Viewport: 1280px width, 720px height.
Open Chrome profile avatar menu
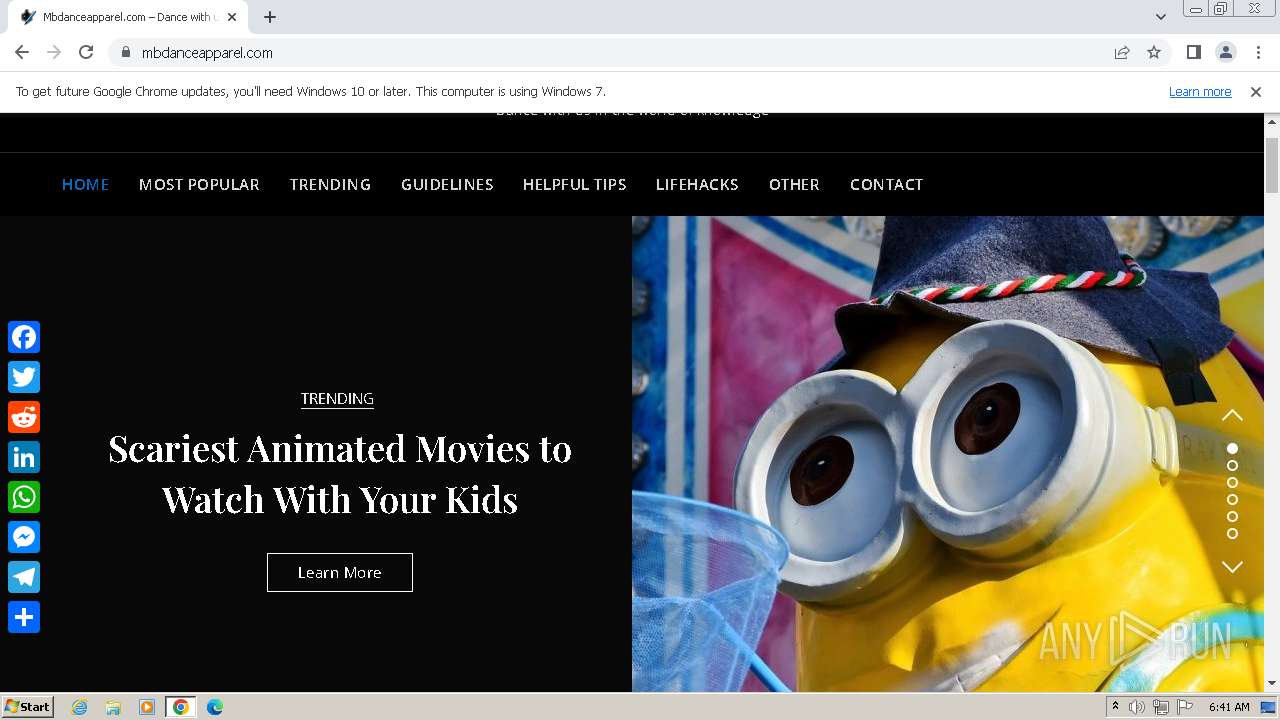pyautogui.click(x=1226, y=52)
